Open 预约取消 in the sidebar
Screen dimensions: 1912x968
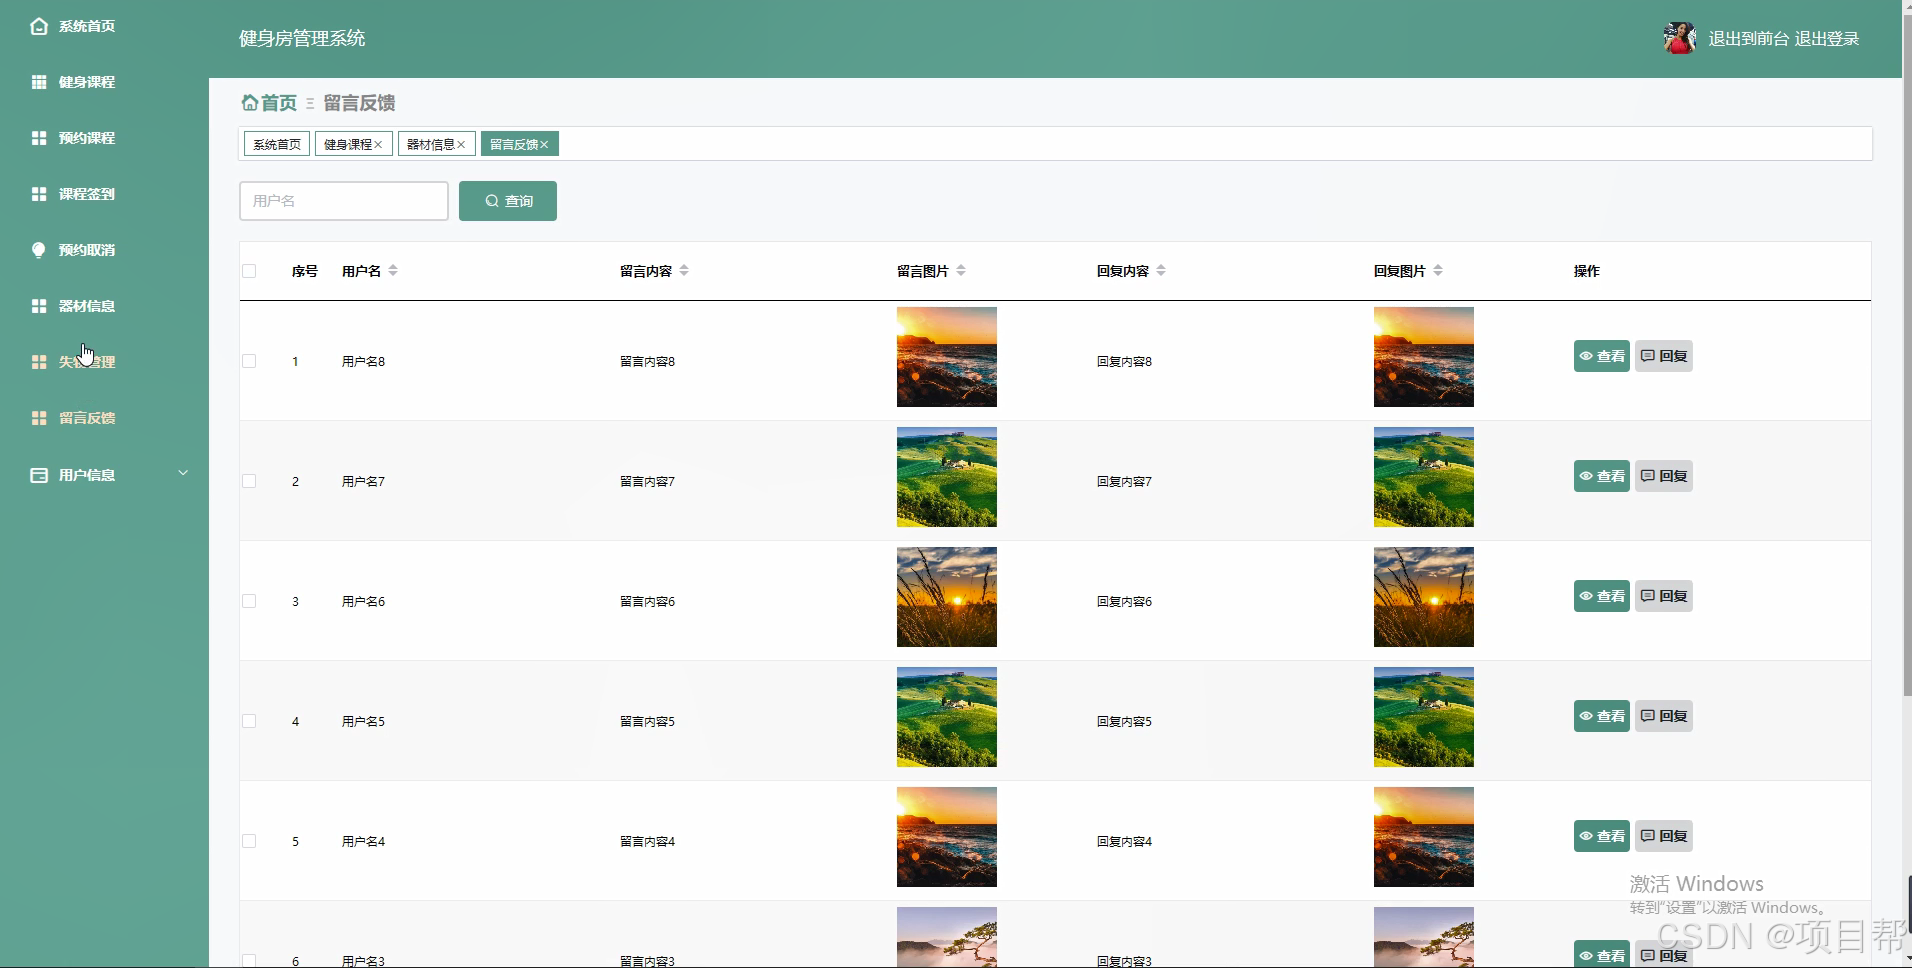86,250
